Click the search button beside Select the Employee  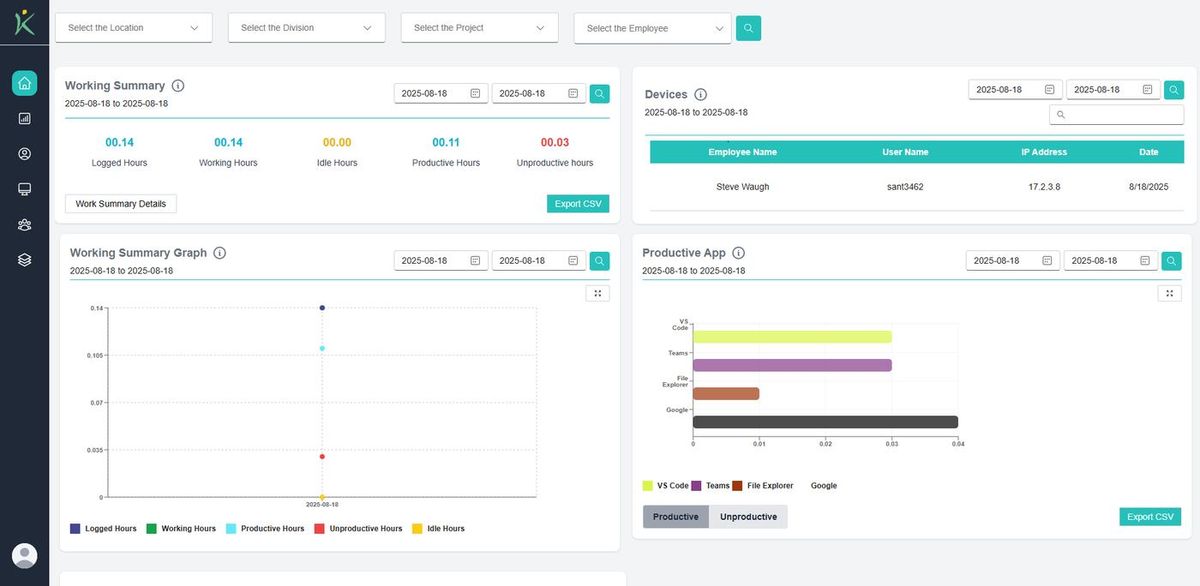[748, 28]
